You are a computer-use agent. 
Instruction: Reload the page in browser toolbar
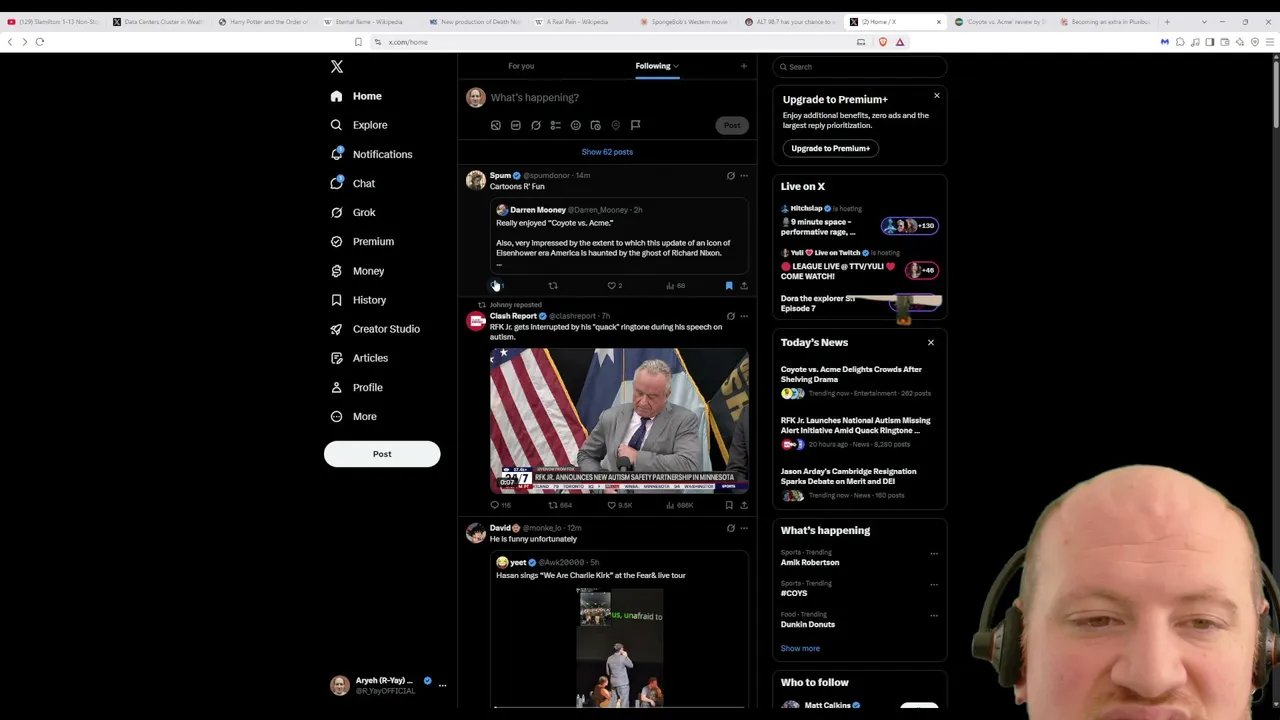click(40, 42)
